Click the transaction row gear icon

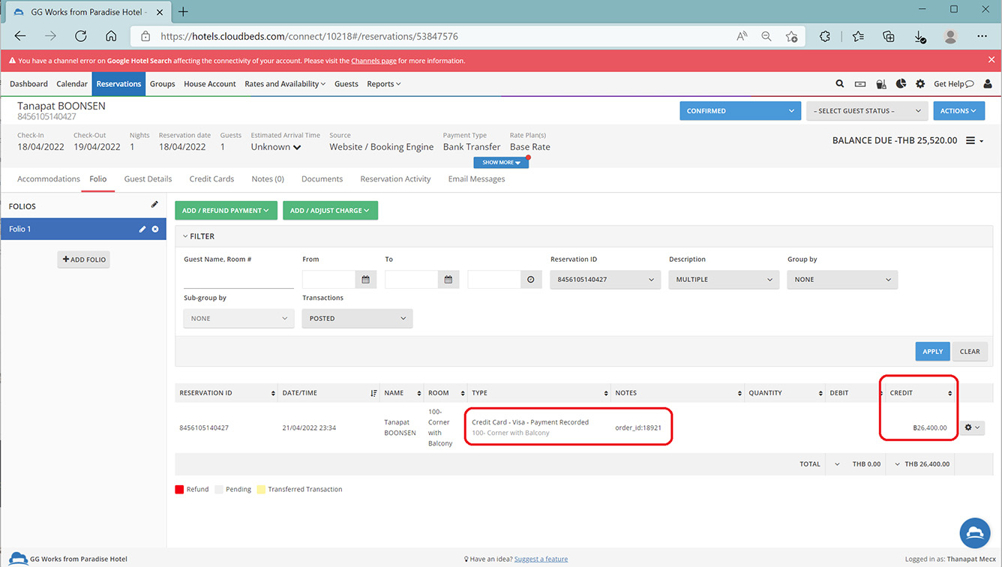971,428
